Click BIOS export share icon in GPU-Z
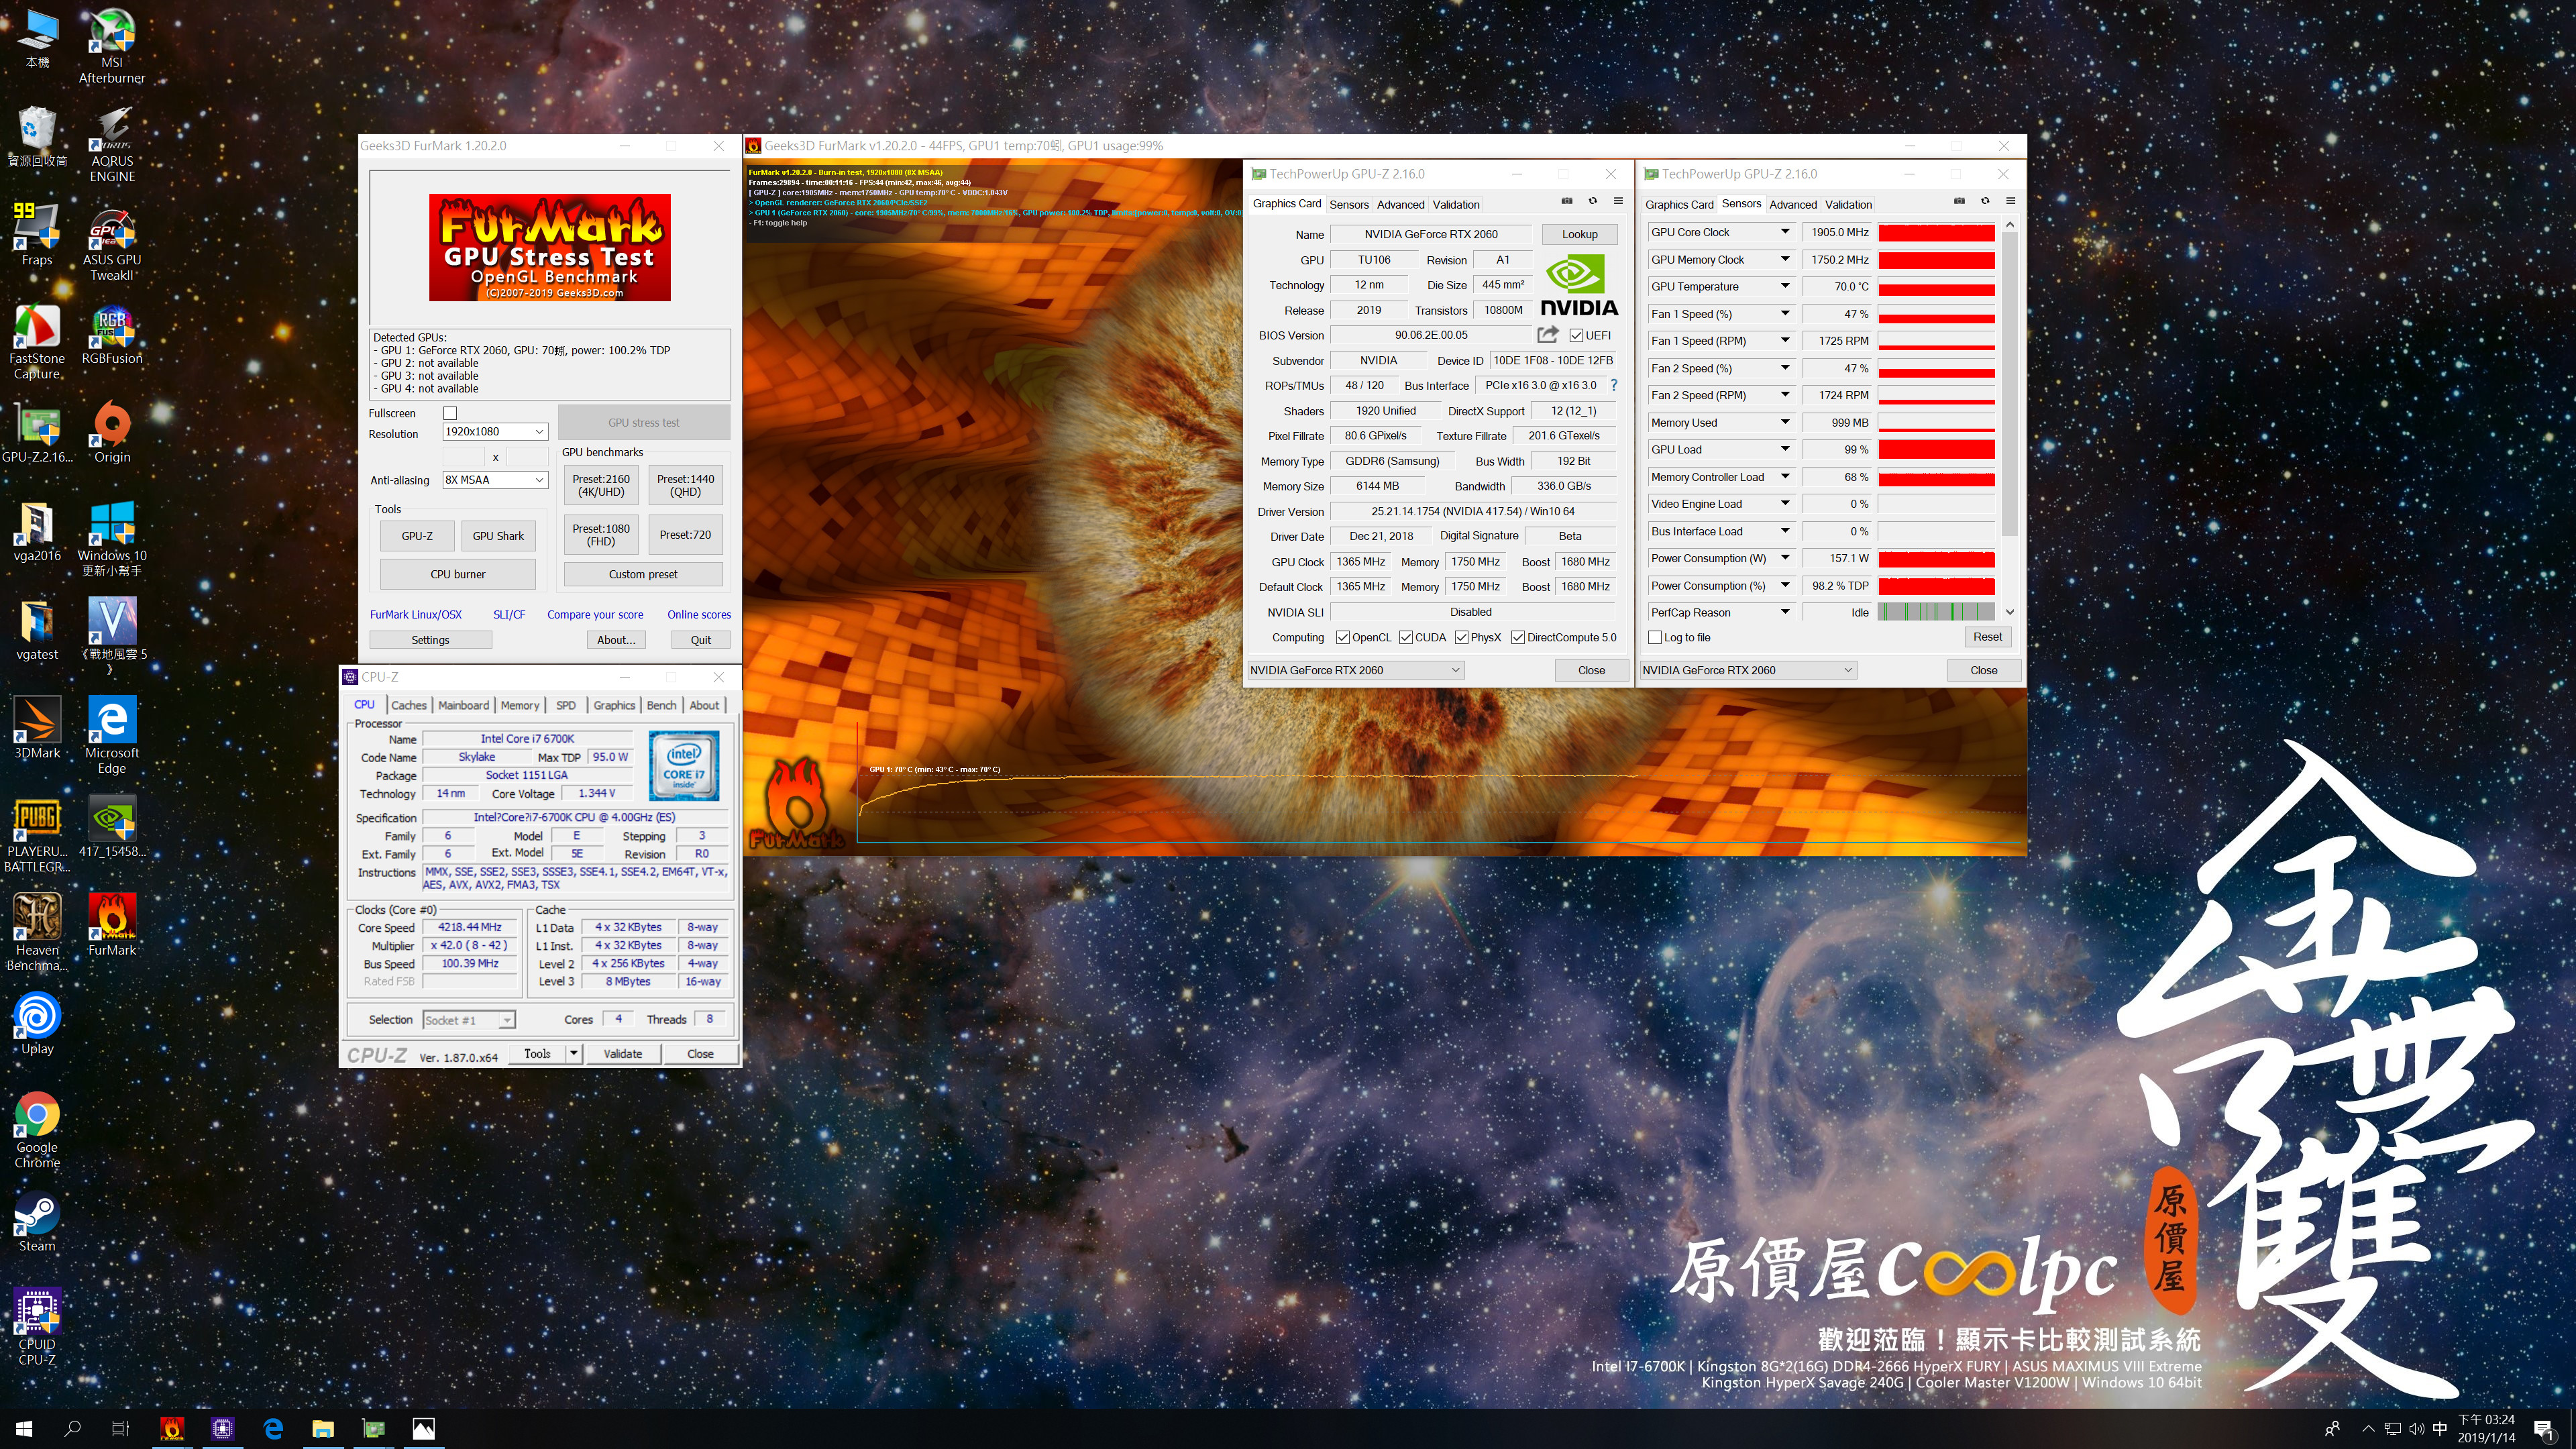This screenshot has width=2576, height=1449. [x=1548, y=334]
